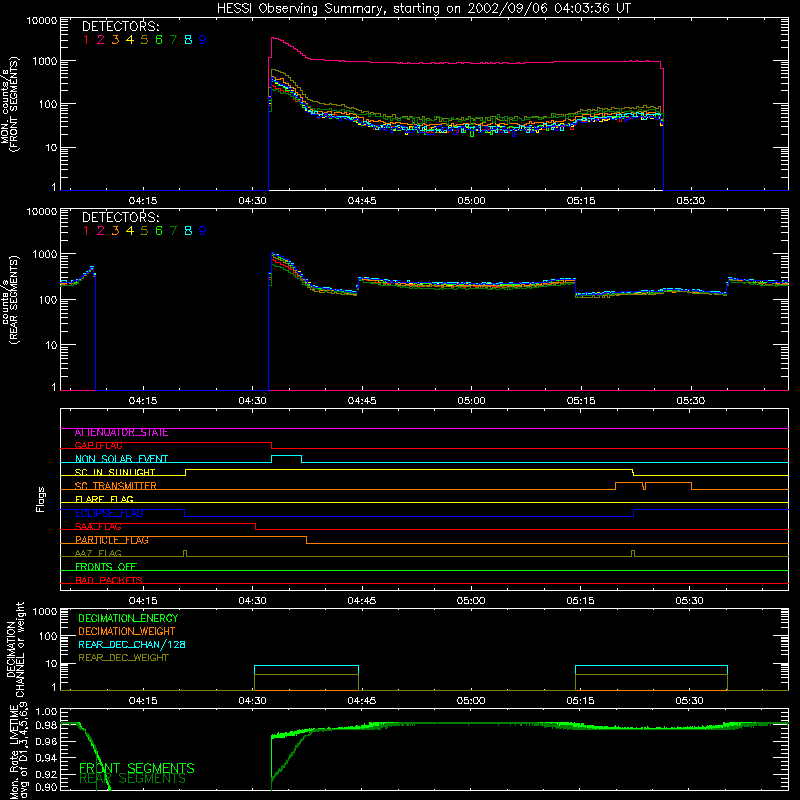The width and height of the screenshot is (800, 800).
Task: Click the 10000 y-axis value of front segments plot
Action: point(42,21)
